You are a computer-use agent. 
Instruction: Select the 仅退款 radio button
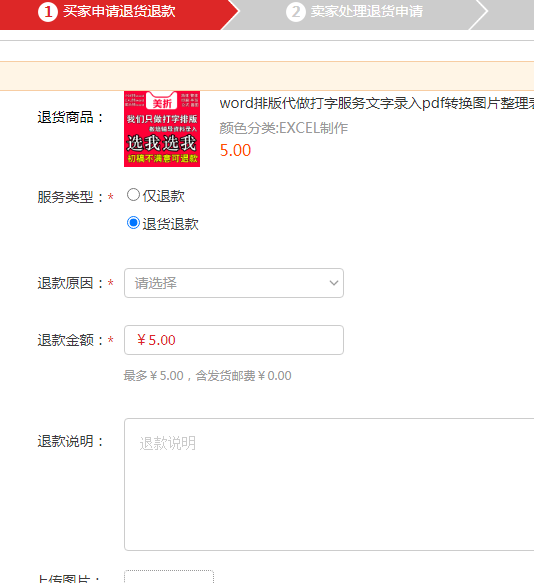tap(133, 195)
